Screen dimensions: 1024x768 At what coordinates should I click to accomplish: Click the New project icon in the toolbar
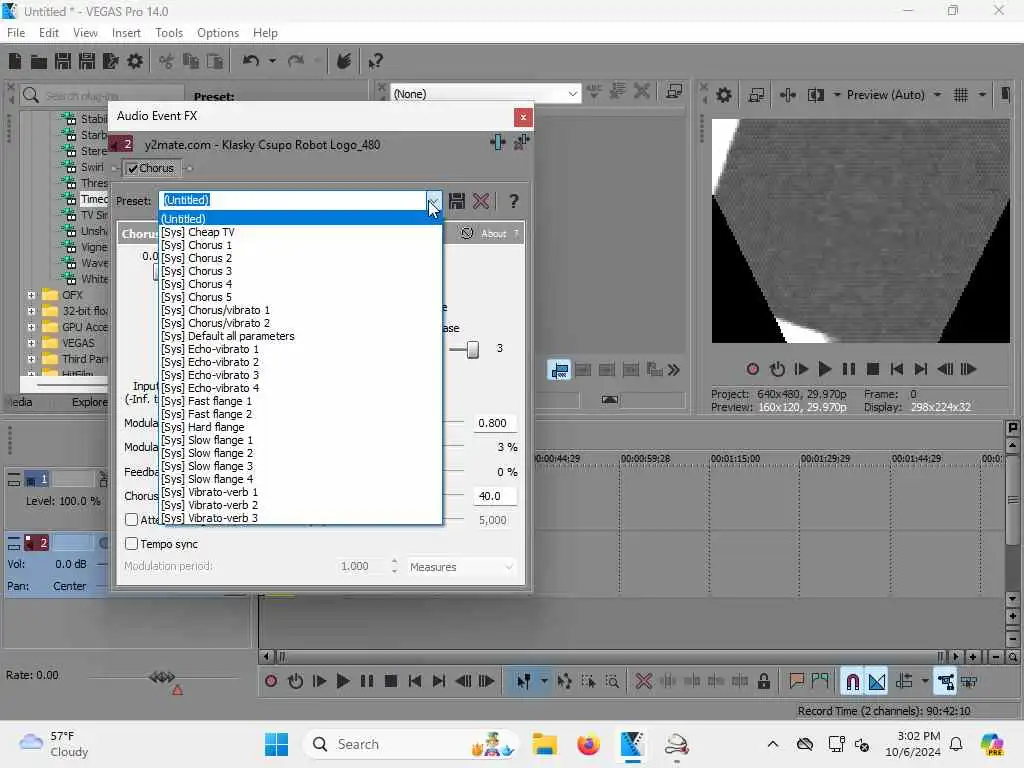tap(14, 61)
